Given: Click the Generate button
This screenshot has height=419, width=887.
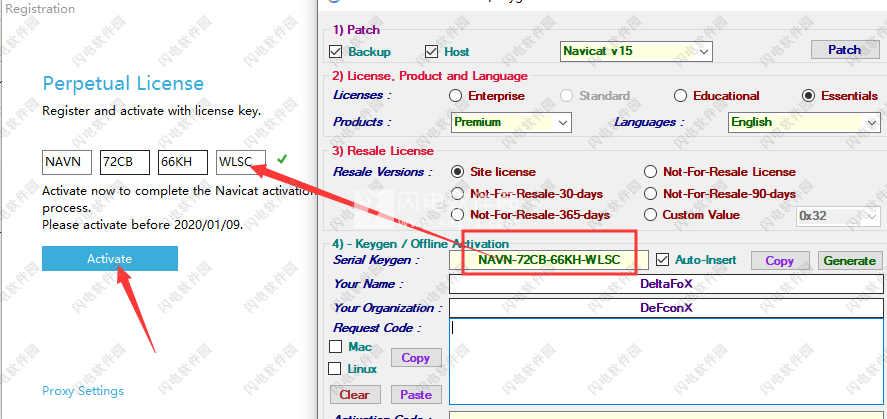Looking at the screenshot, I should 850,261.
